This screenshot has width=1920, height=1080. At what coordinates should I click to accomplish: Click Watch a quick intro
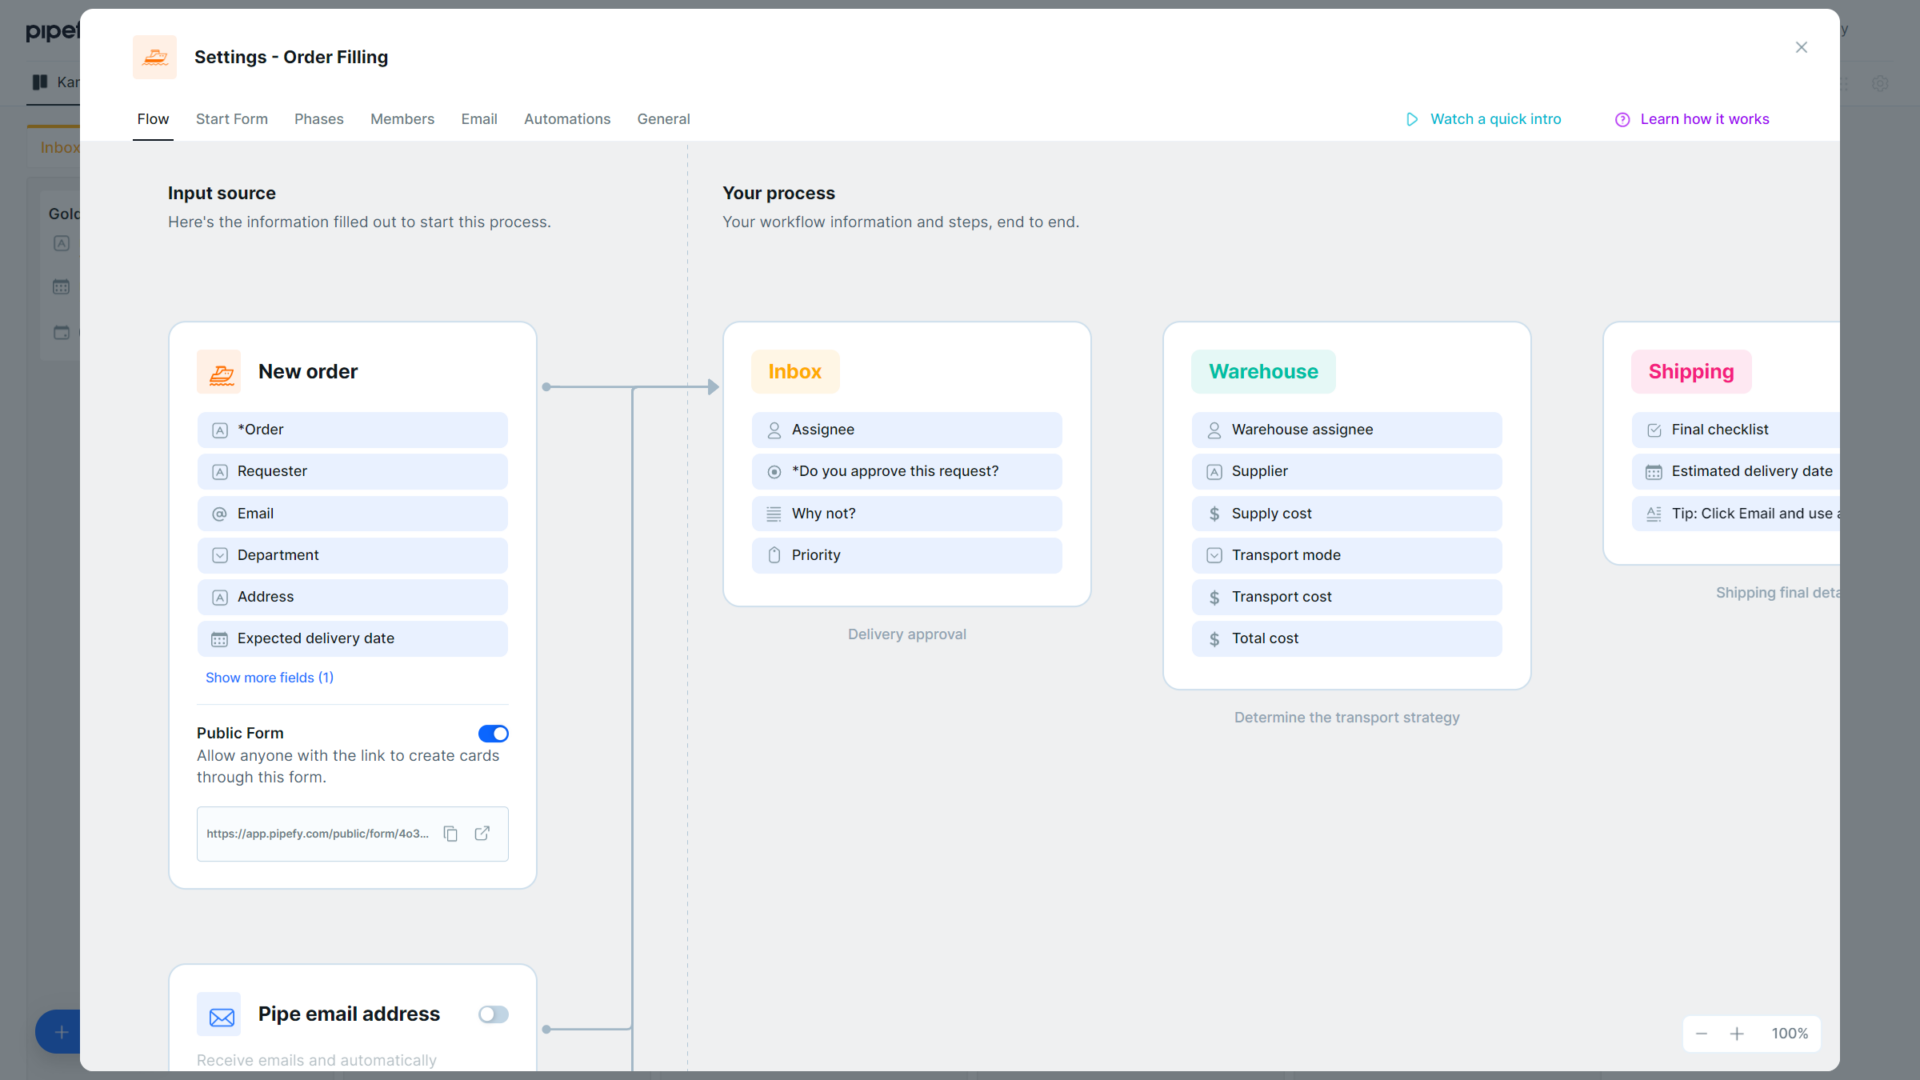1494,119
